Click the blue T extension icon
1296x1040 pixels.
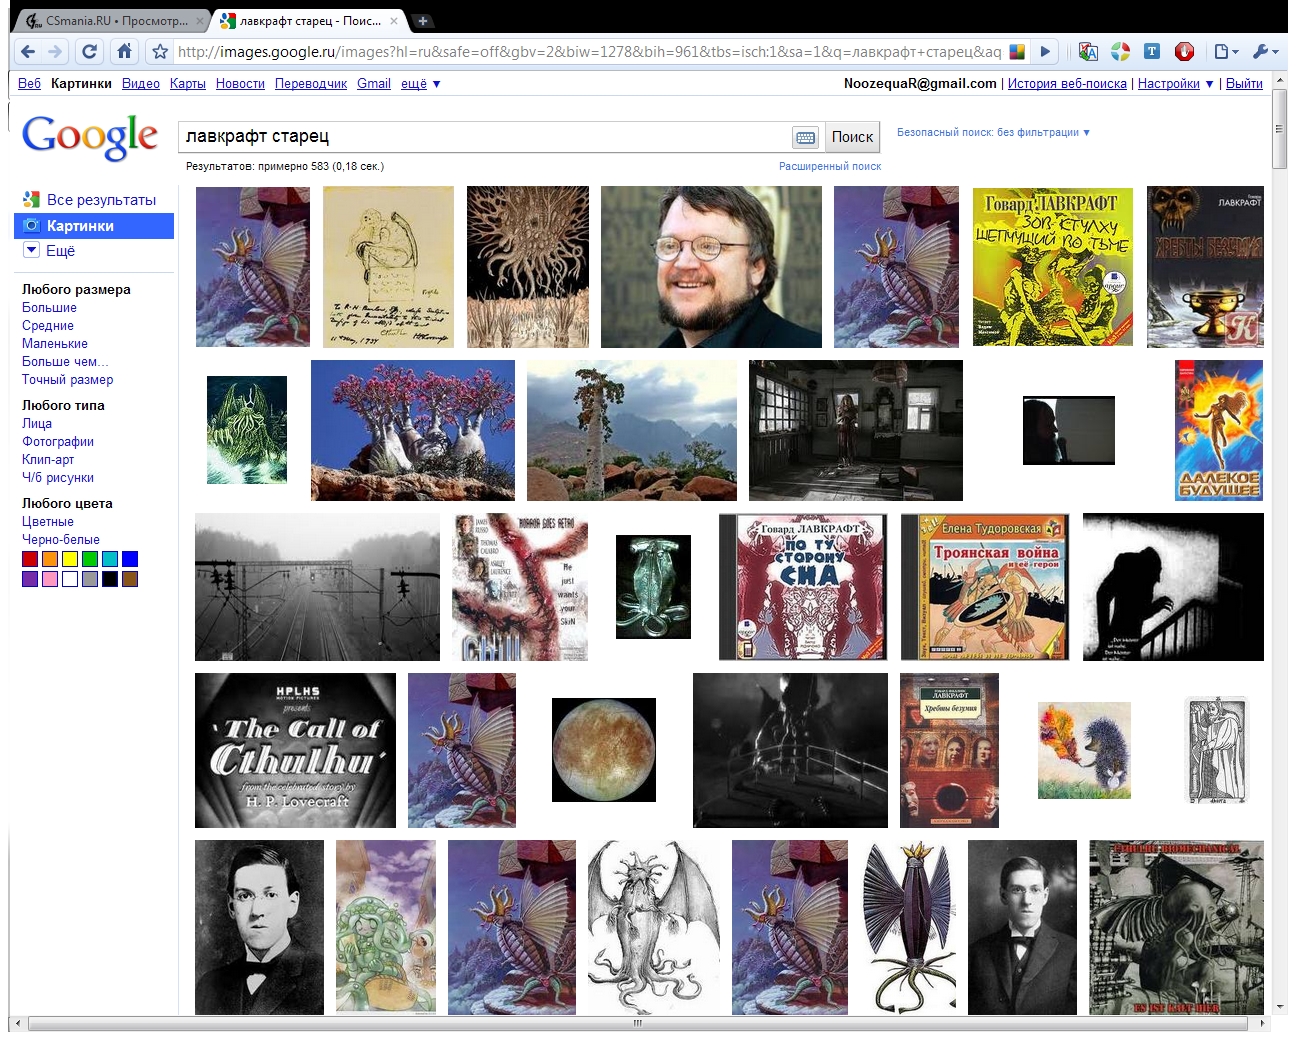[x=1152, y=52]
